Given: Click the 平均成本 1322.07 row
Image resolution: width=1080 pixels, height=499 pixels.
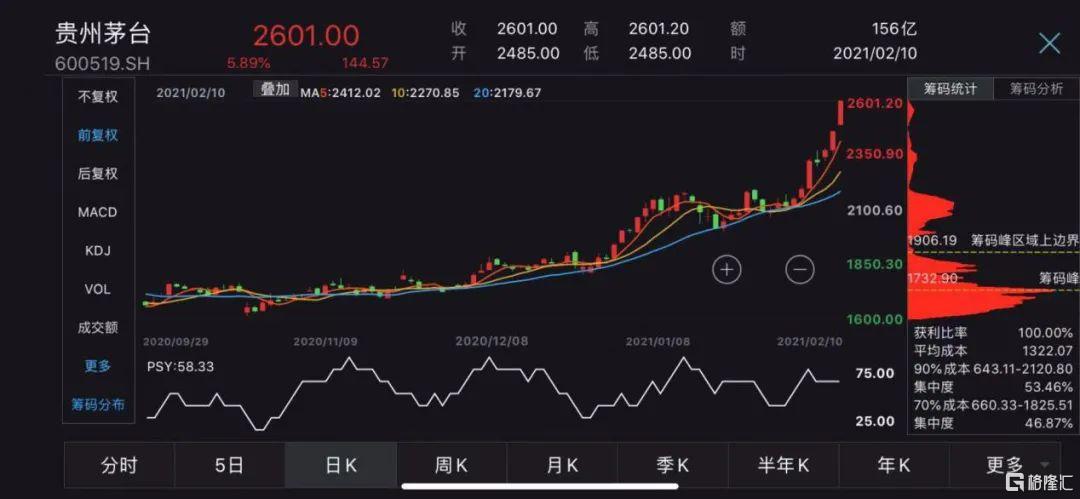Looking at the screenshot, I should [x=993, y=351].
